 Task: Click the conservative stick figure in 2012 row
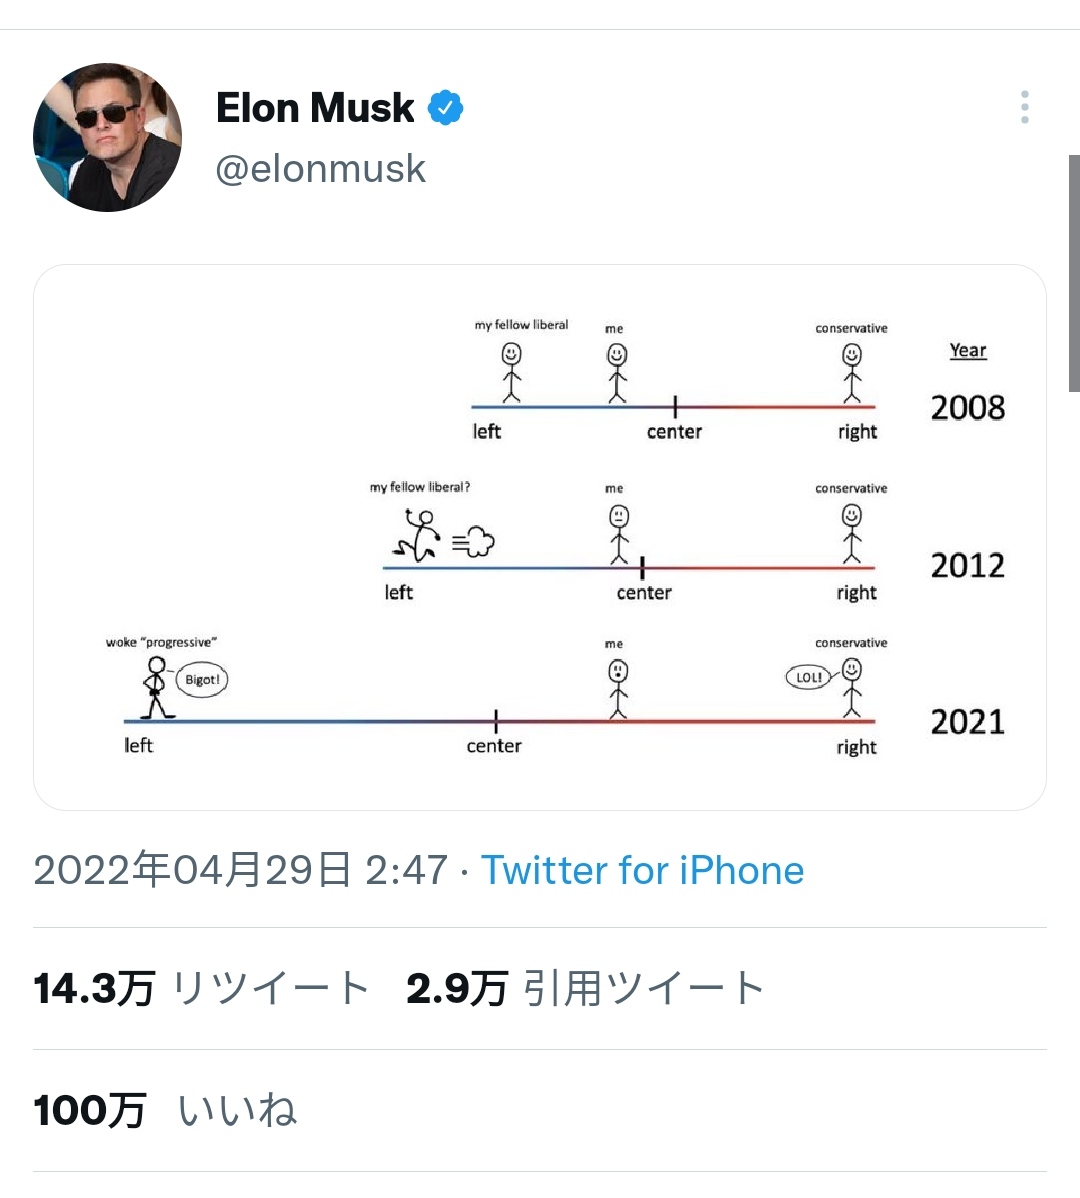pos(851,533)
